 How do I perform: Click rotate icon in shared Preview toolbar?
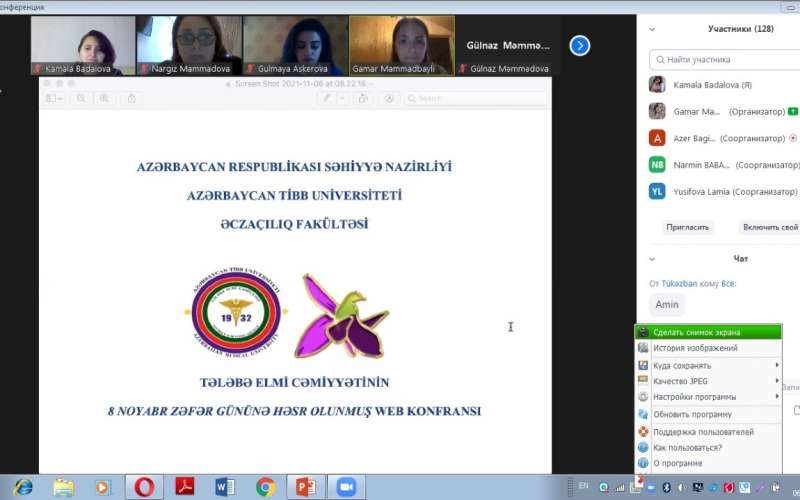[363, 98]
